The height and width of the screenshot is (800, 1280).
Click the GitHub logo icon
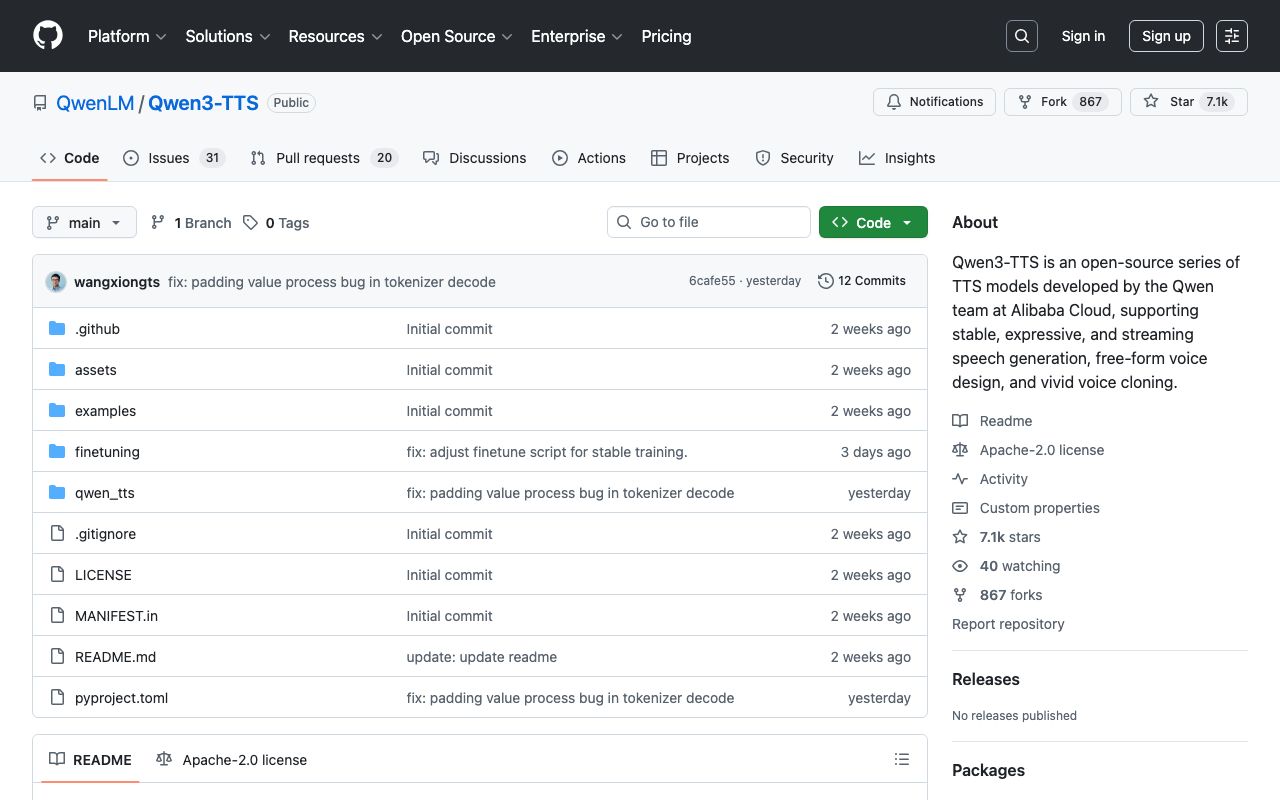point(48,36)
